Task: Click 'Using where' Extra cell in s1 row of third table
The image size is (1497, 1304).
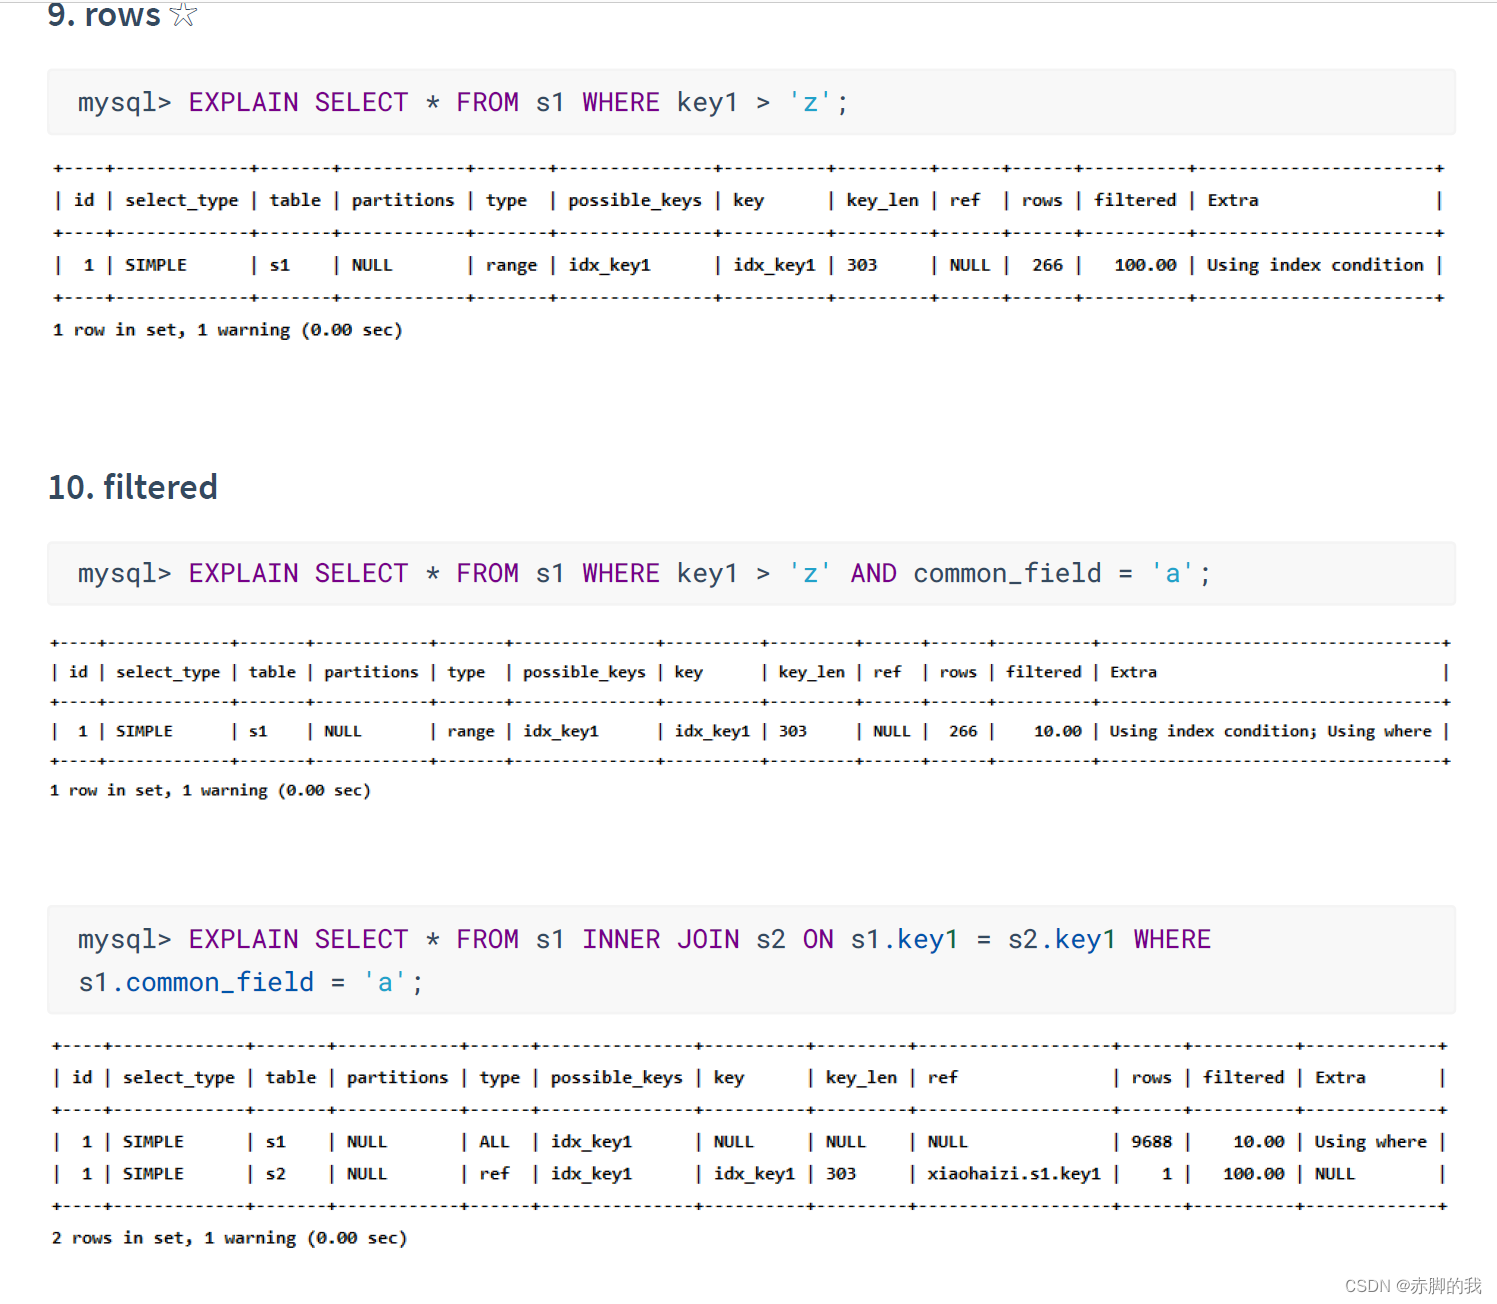Action: (x=1370, y=1141)
